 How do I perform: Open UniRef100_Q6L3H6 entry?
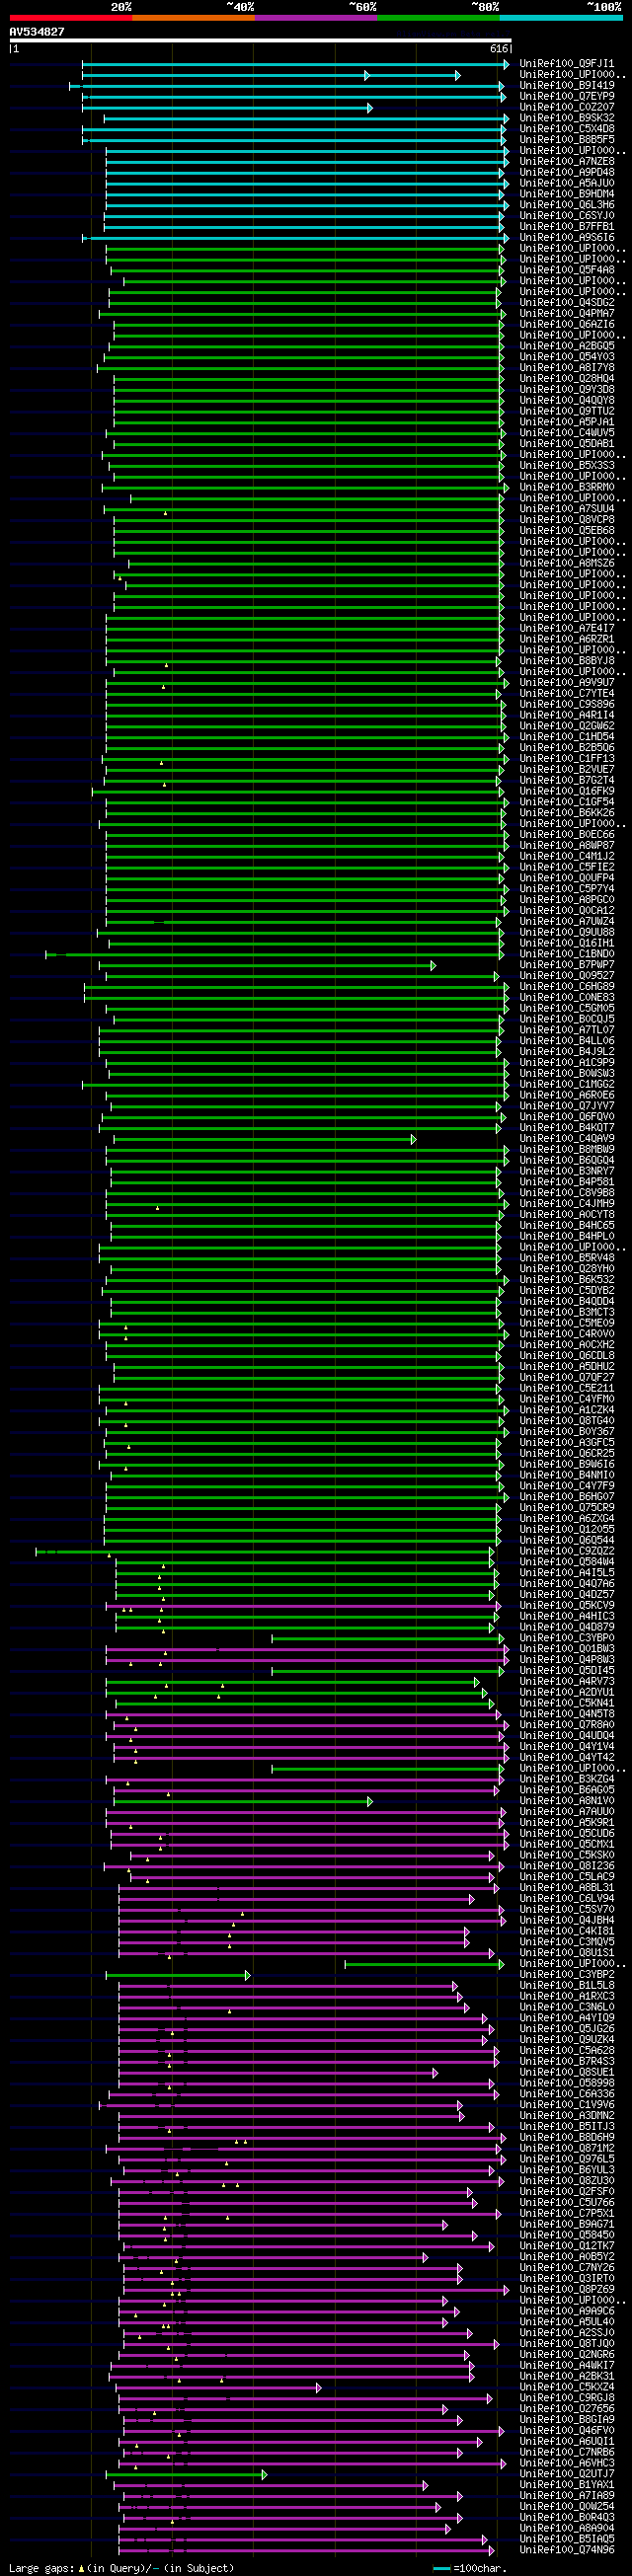point(567,205)
